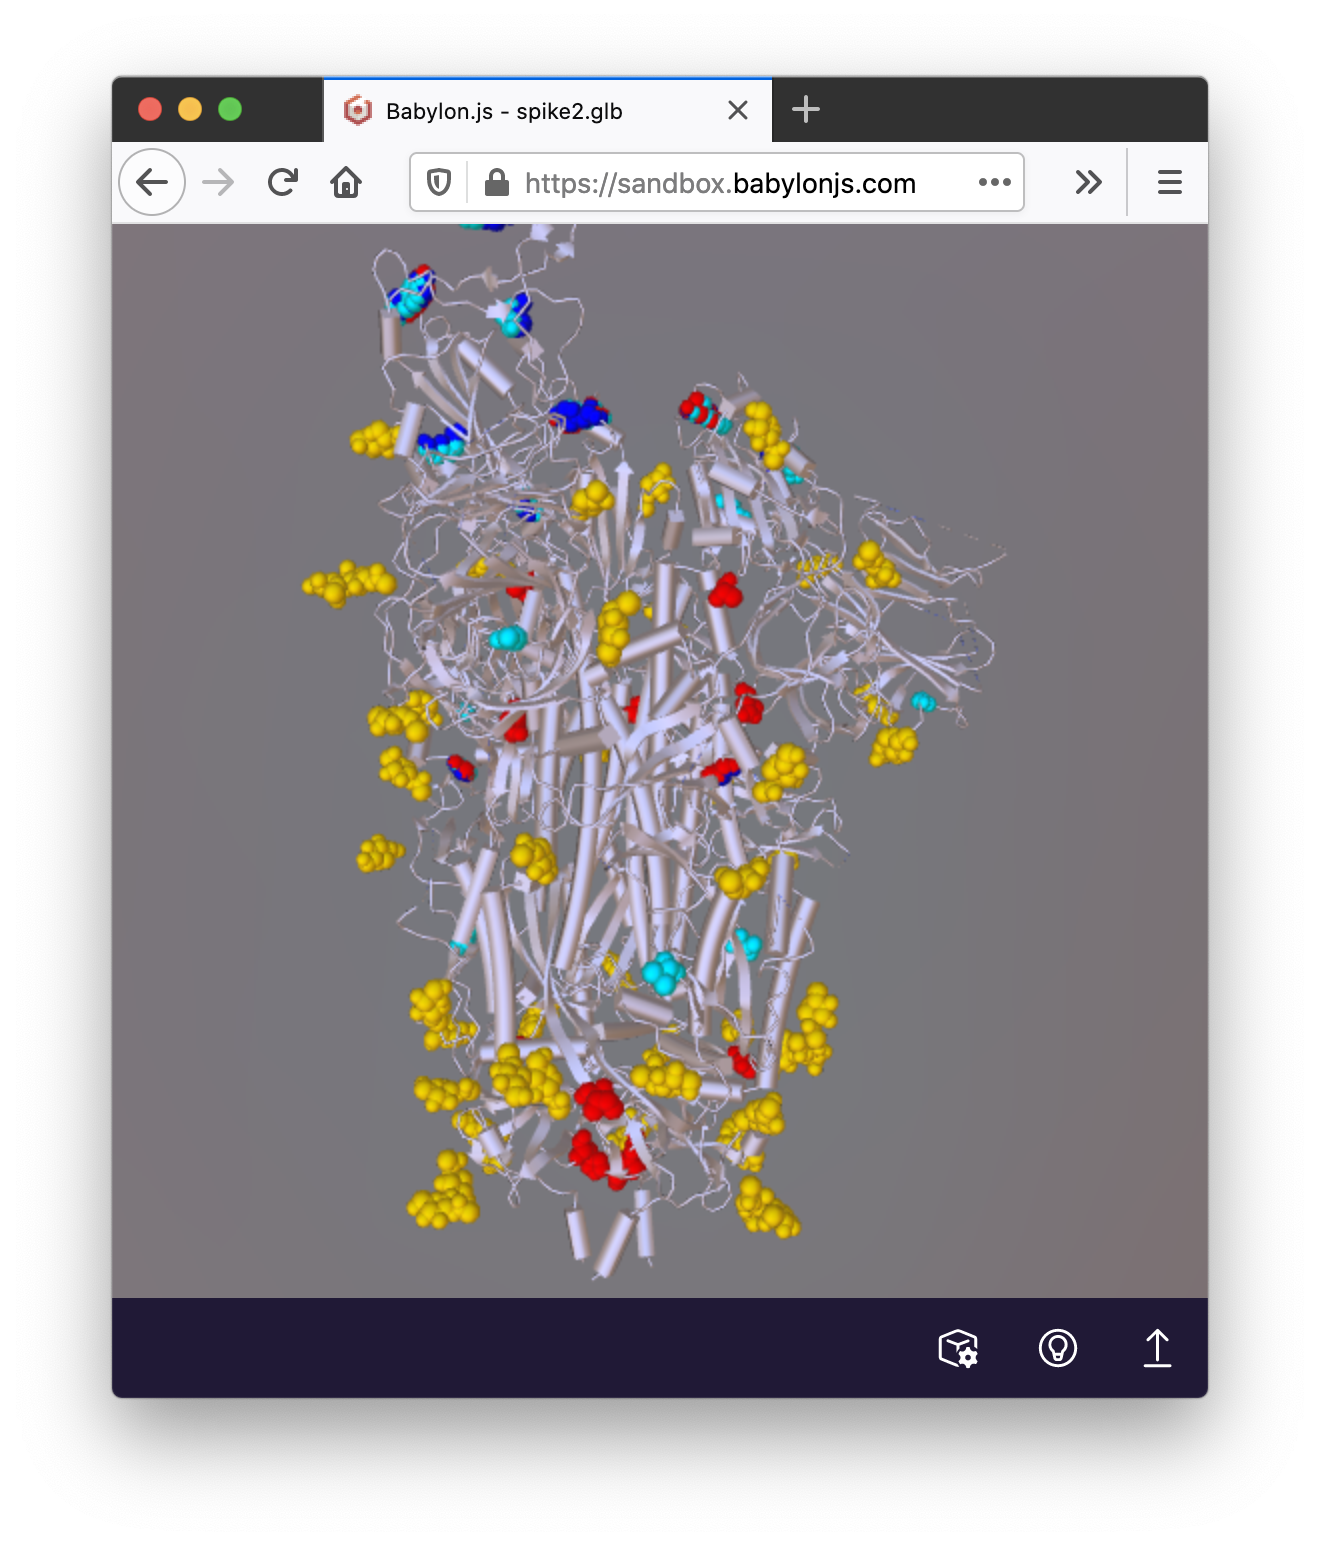Click the upload arrow icon
Image resolution: width=1320 pixels, height=1546 pixels.
pos(1157,1348)
